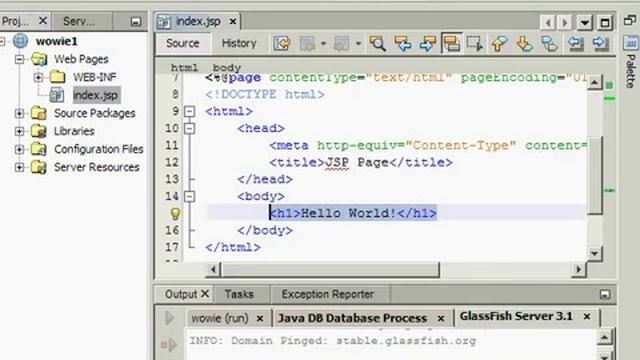Click the wowie1 project globe icon
The height and width of the screenshot is (360, 640).
20,41
